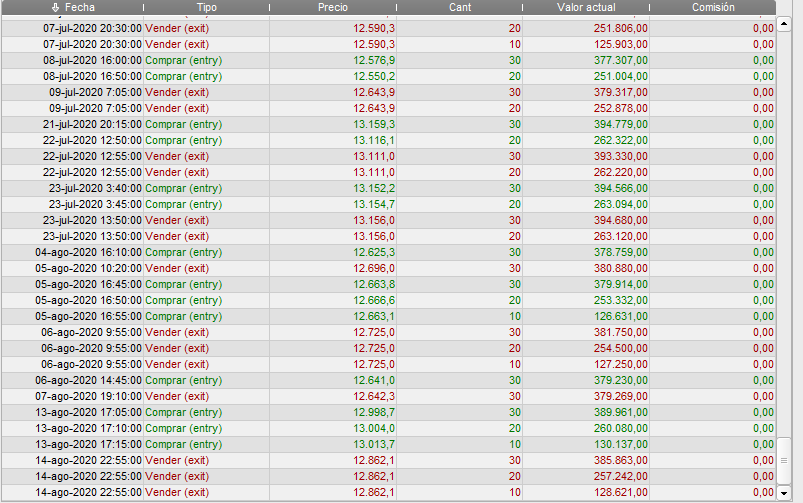Sort by the Precio column header

333,7
